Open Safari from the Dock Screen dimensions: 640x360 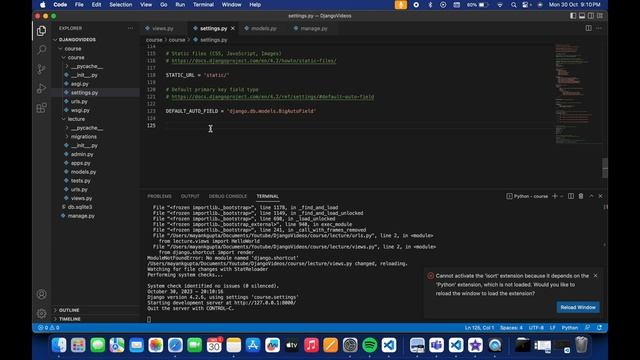(175, 345)
